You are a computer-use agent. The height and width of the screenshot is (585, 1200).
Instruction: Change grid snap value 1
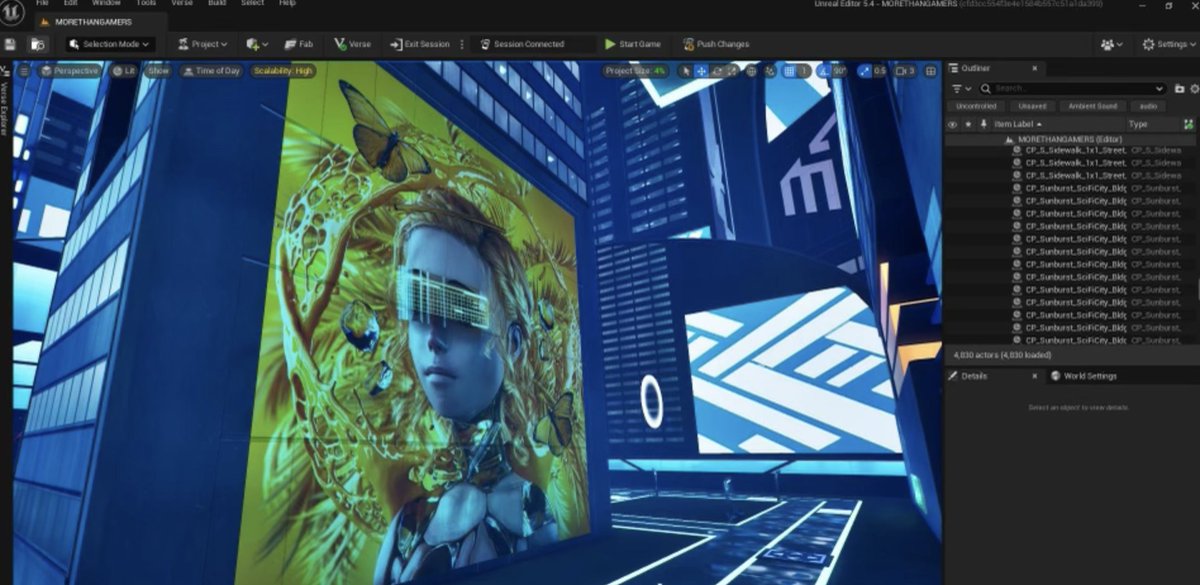803,71
